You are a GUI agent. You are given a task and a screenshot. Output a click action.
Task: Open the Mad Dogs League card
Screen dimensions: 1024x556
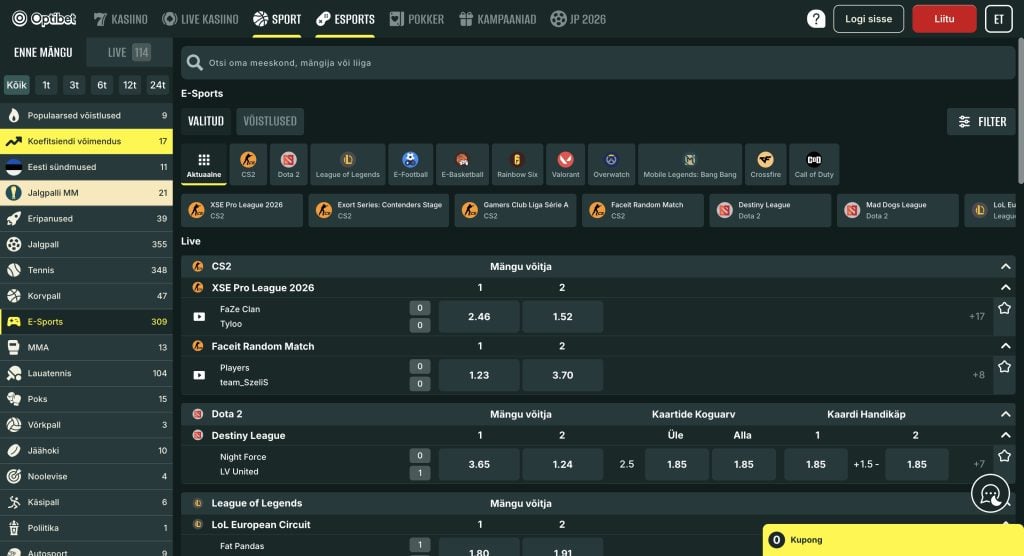pos(897,210)
